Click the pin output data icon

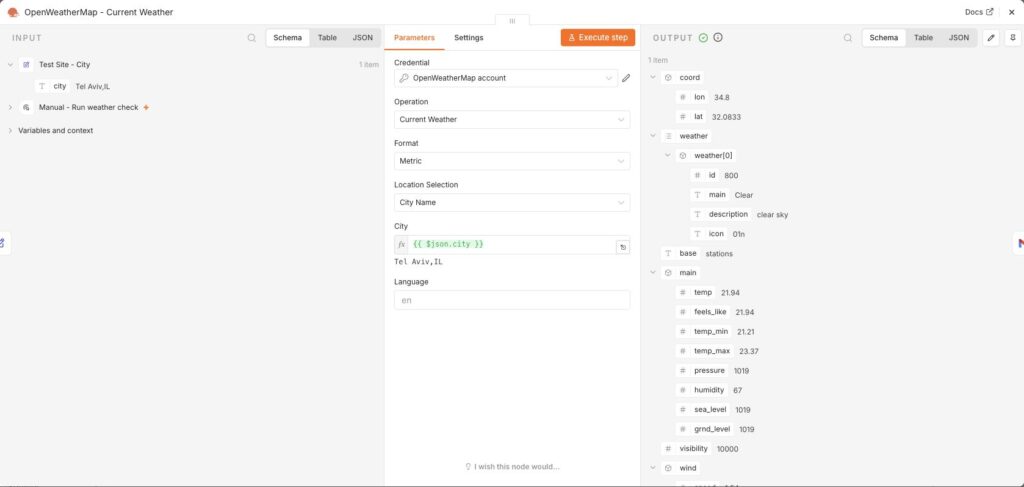(1013, 38)
